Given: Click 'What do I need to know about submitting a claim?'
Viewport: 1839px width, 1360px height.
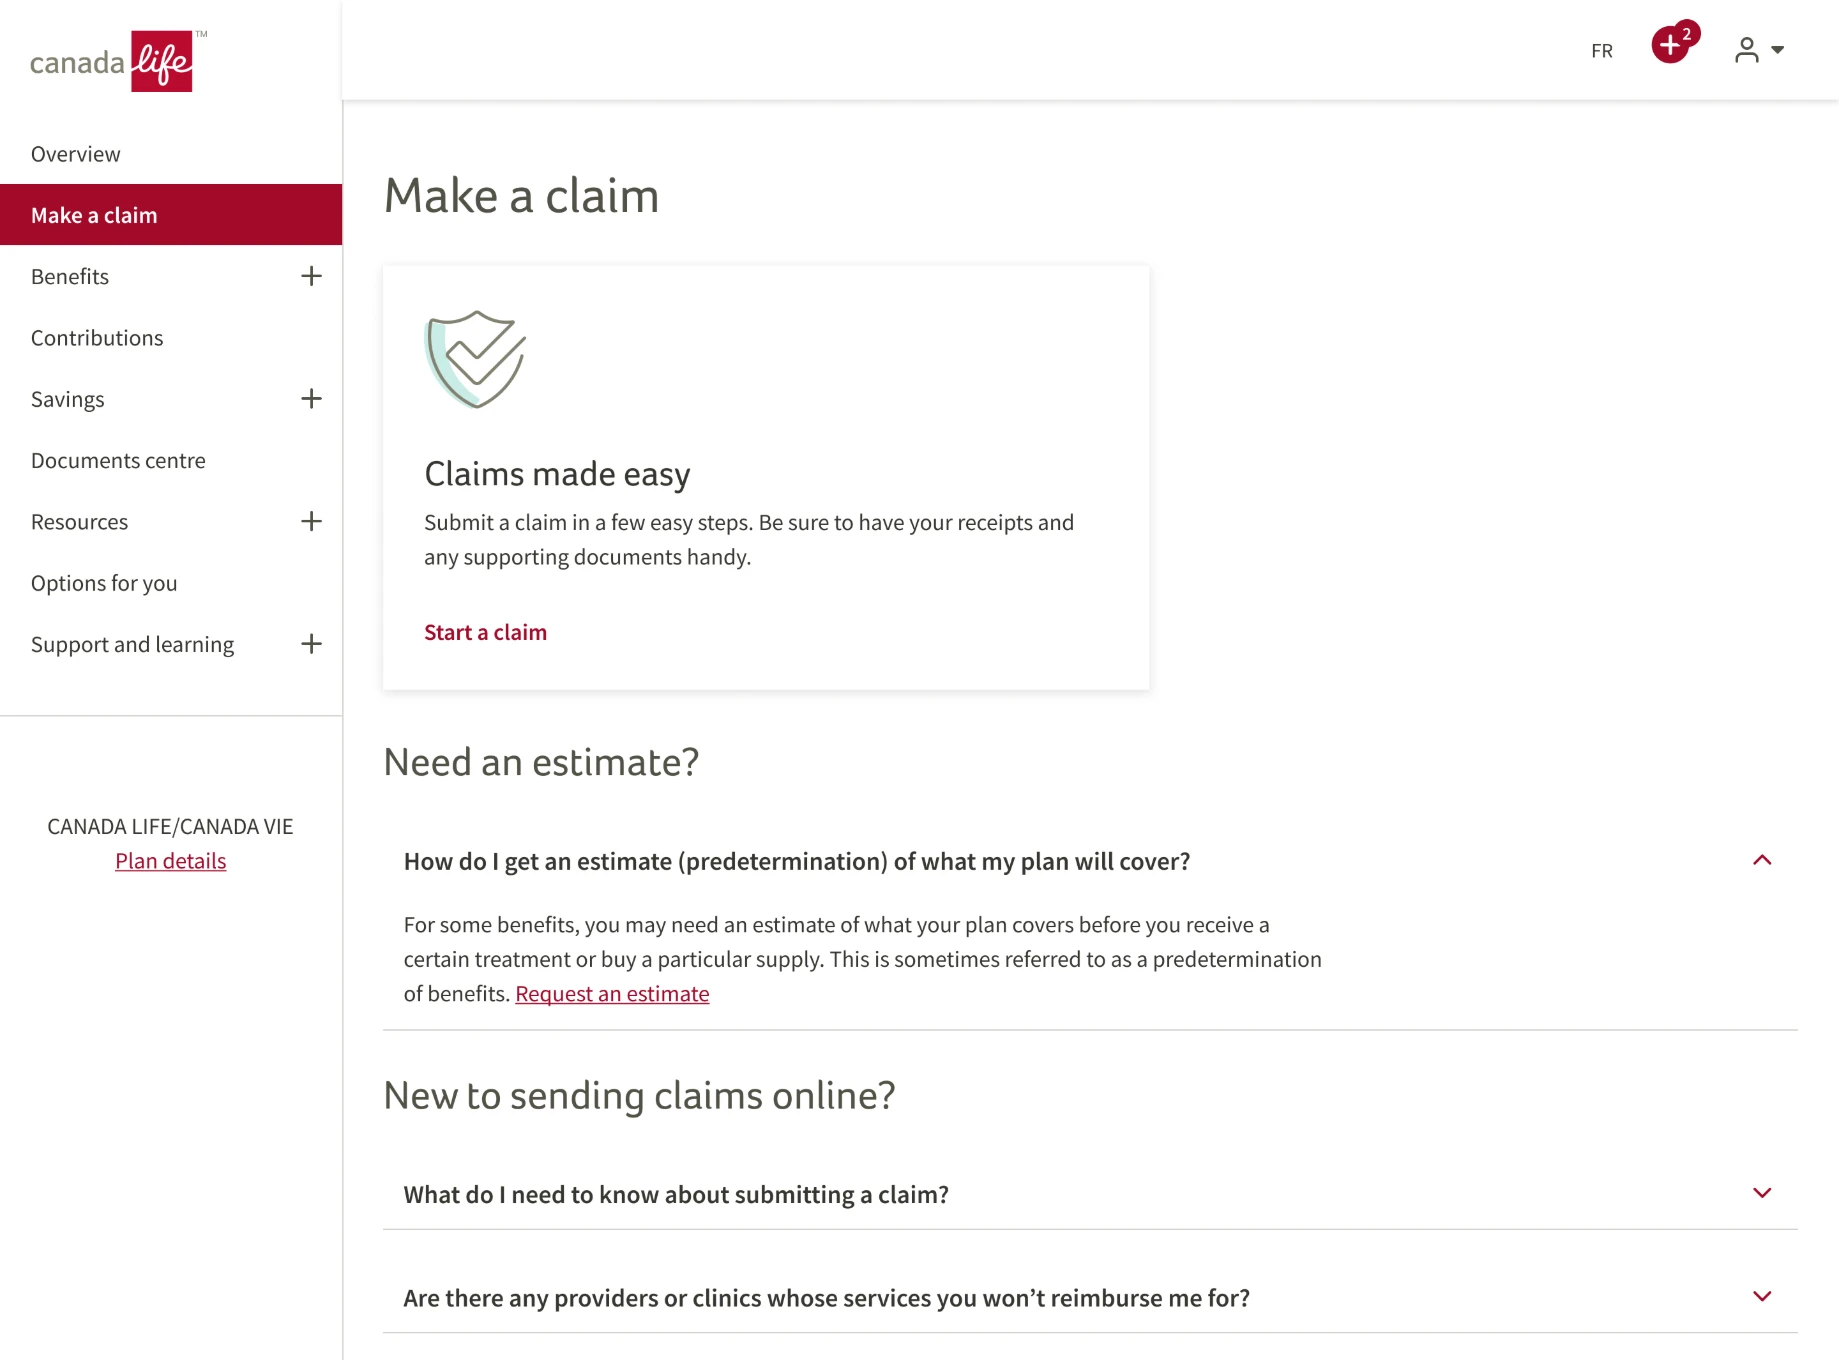Looking at the screenshot, I should tap(676, 1195).
